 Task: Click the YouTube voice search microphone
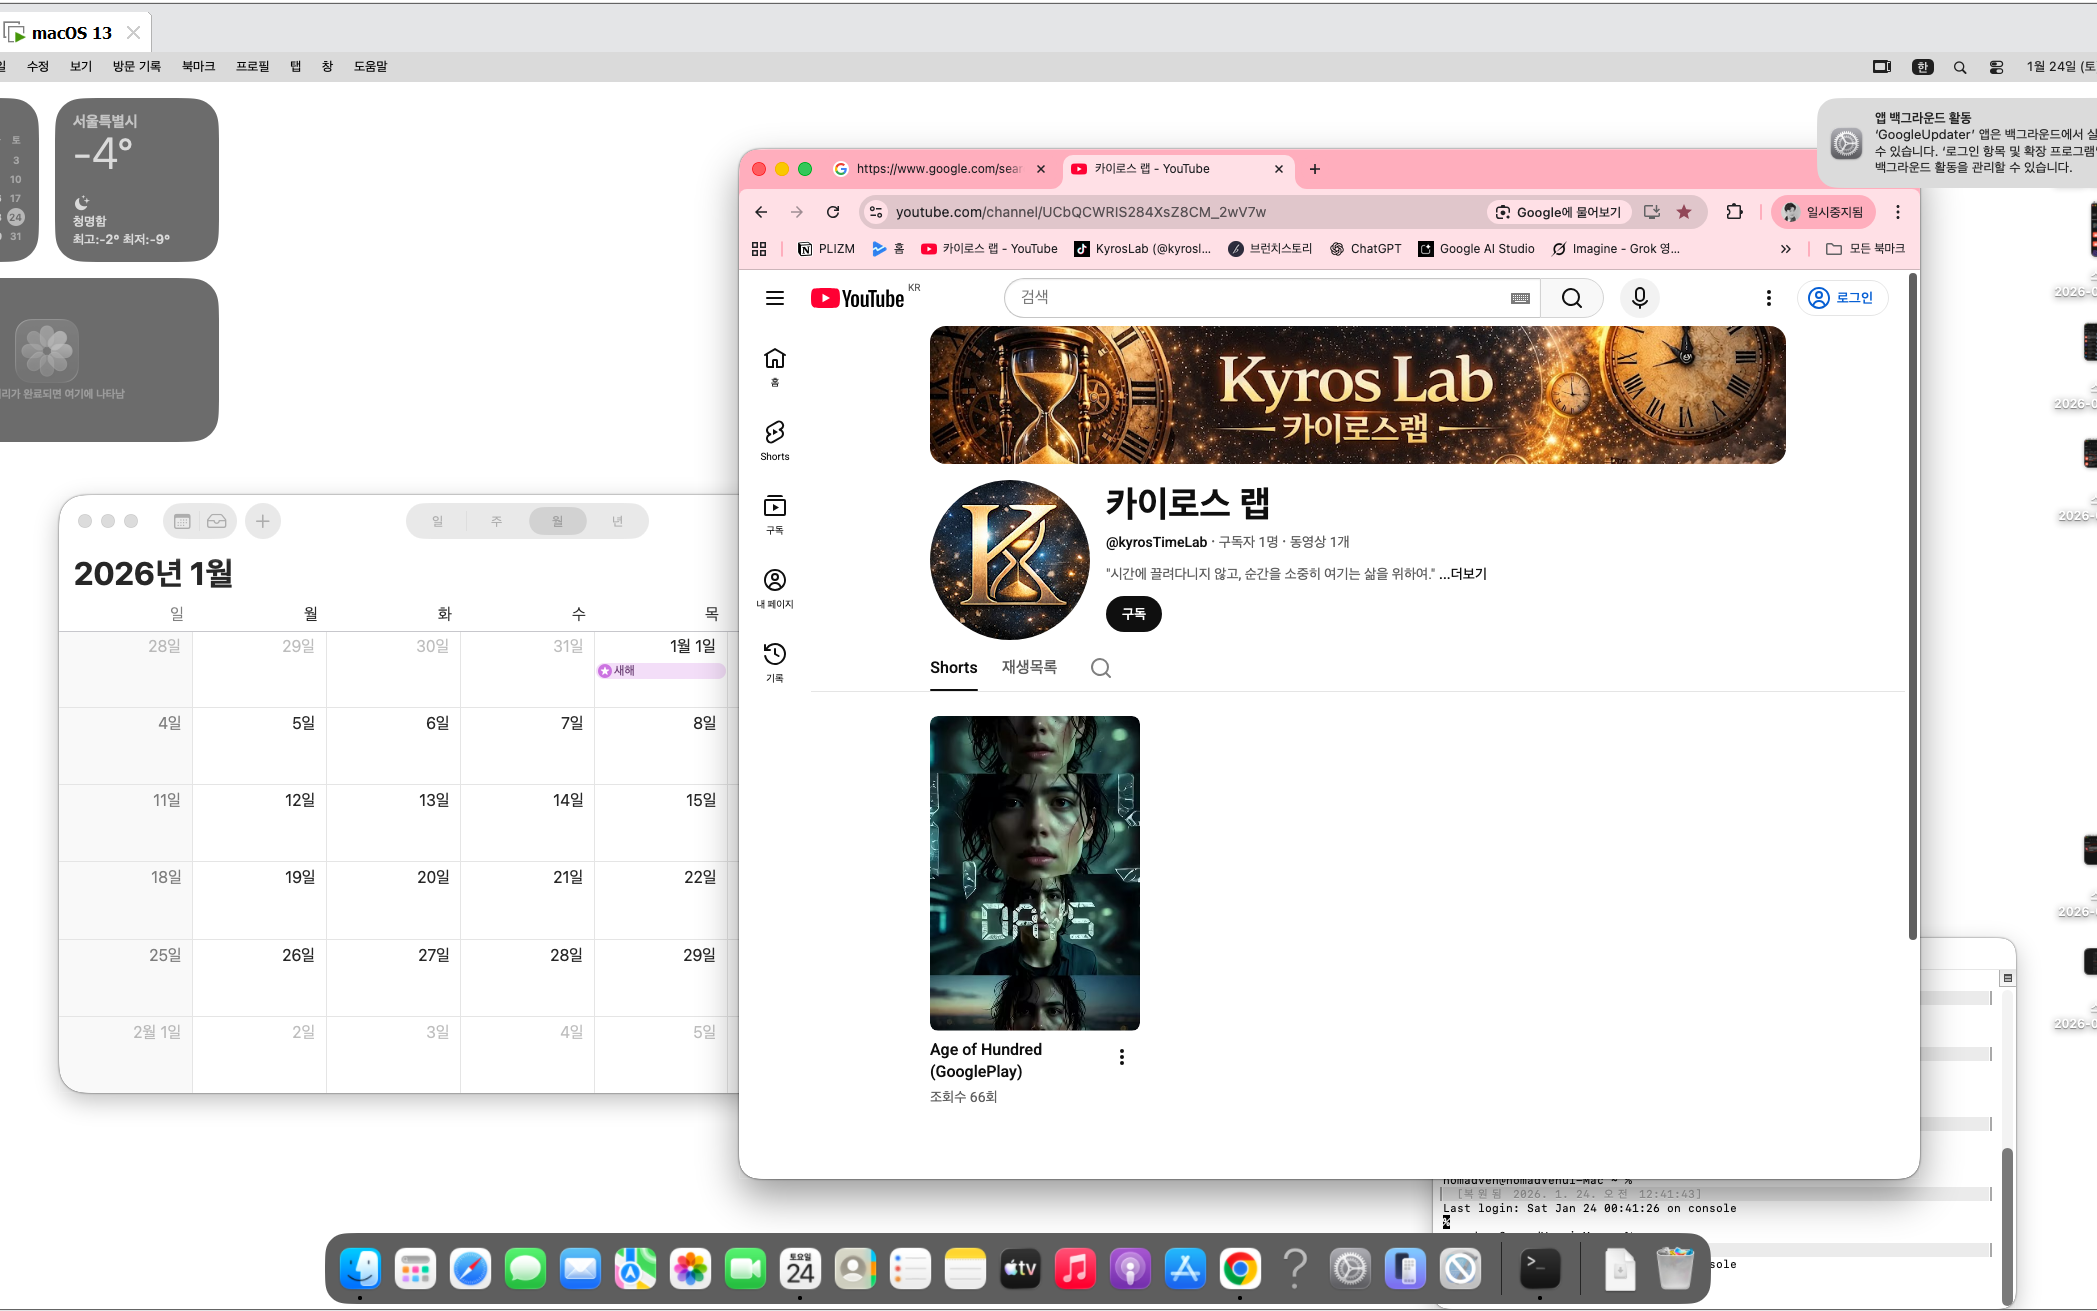(1639, 298)
